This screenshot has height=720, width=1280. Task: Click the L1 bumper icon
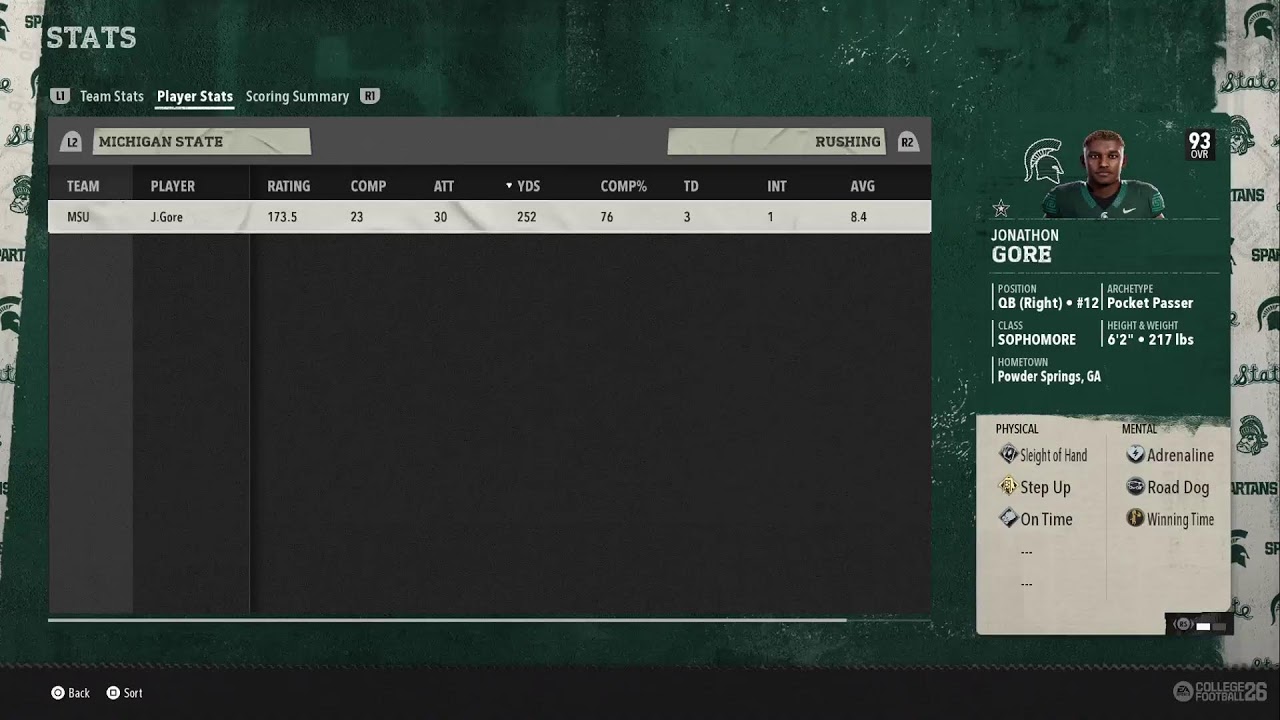(60, 96)
